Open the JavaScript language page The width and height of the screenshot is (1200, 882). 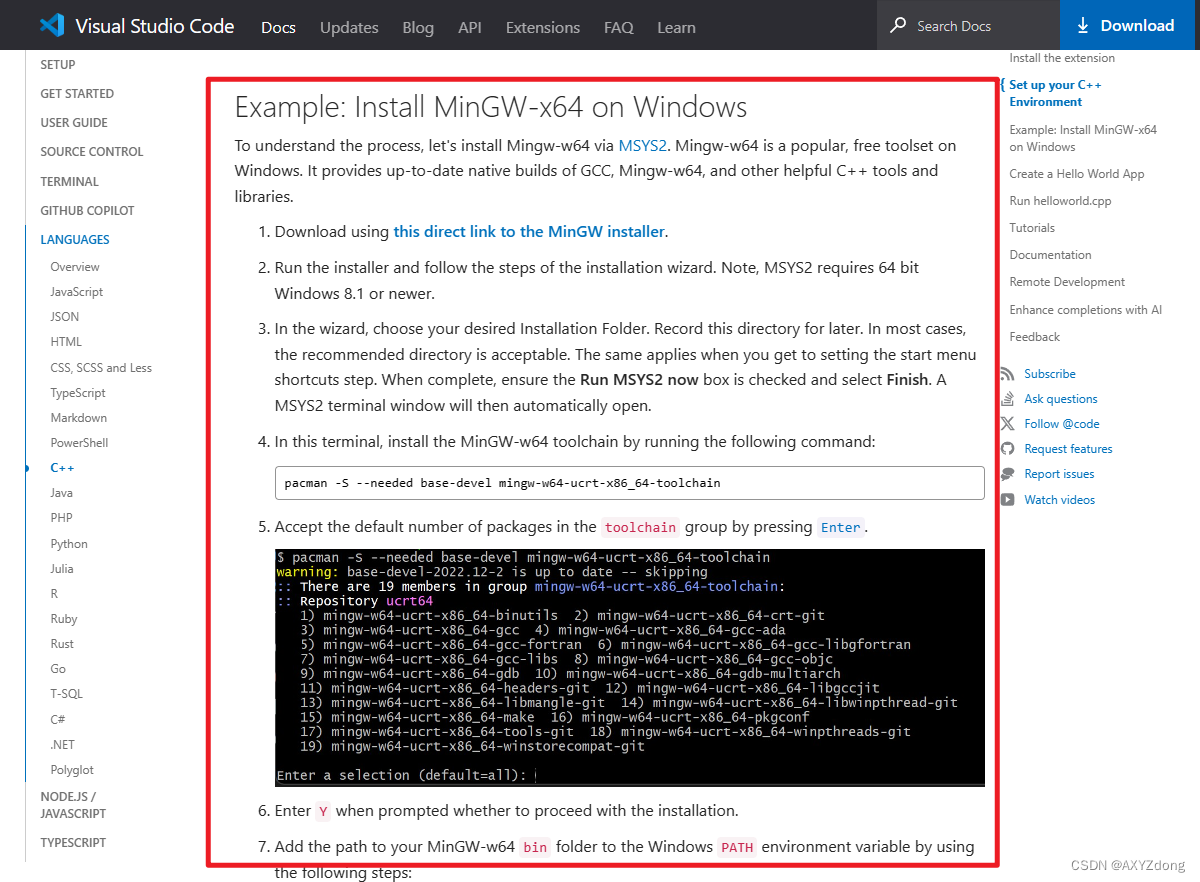[x=77, y=292]
